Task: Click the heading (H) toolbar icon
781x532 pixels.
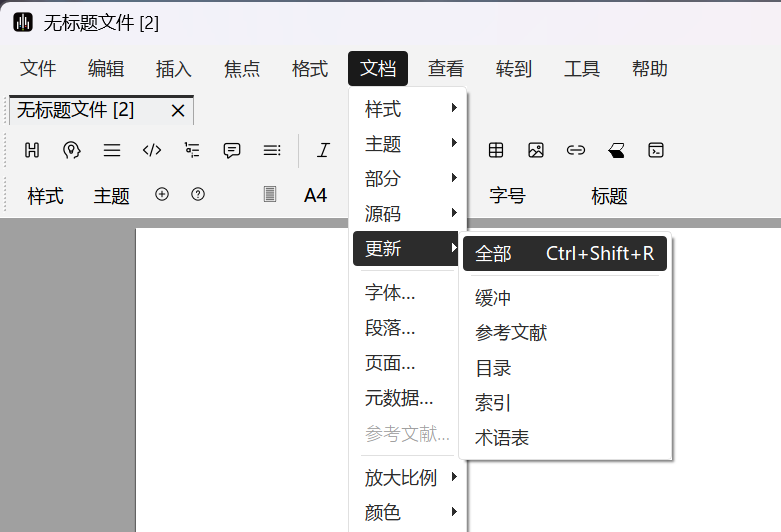Action: [32, 150]
